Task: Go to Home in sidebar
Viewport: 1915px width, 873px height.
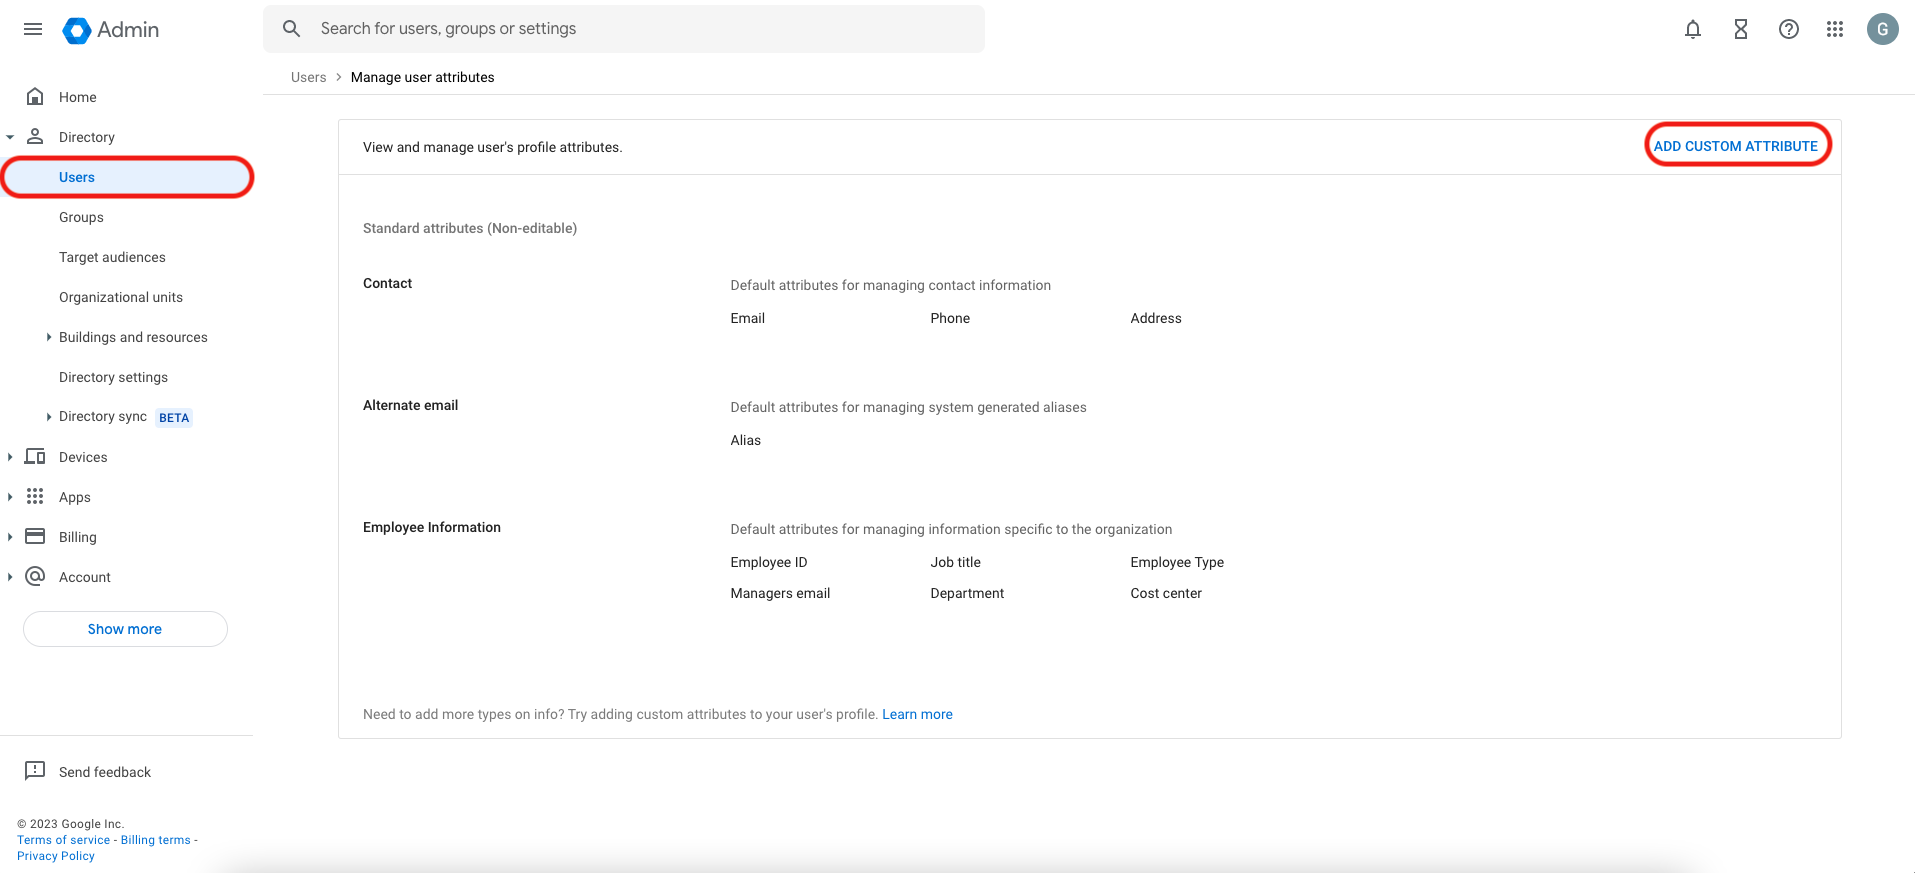Action: point(77,97)
